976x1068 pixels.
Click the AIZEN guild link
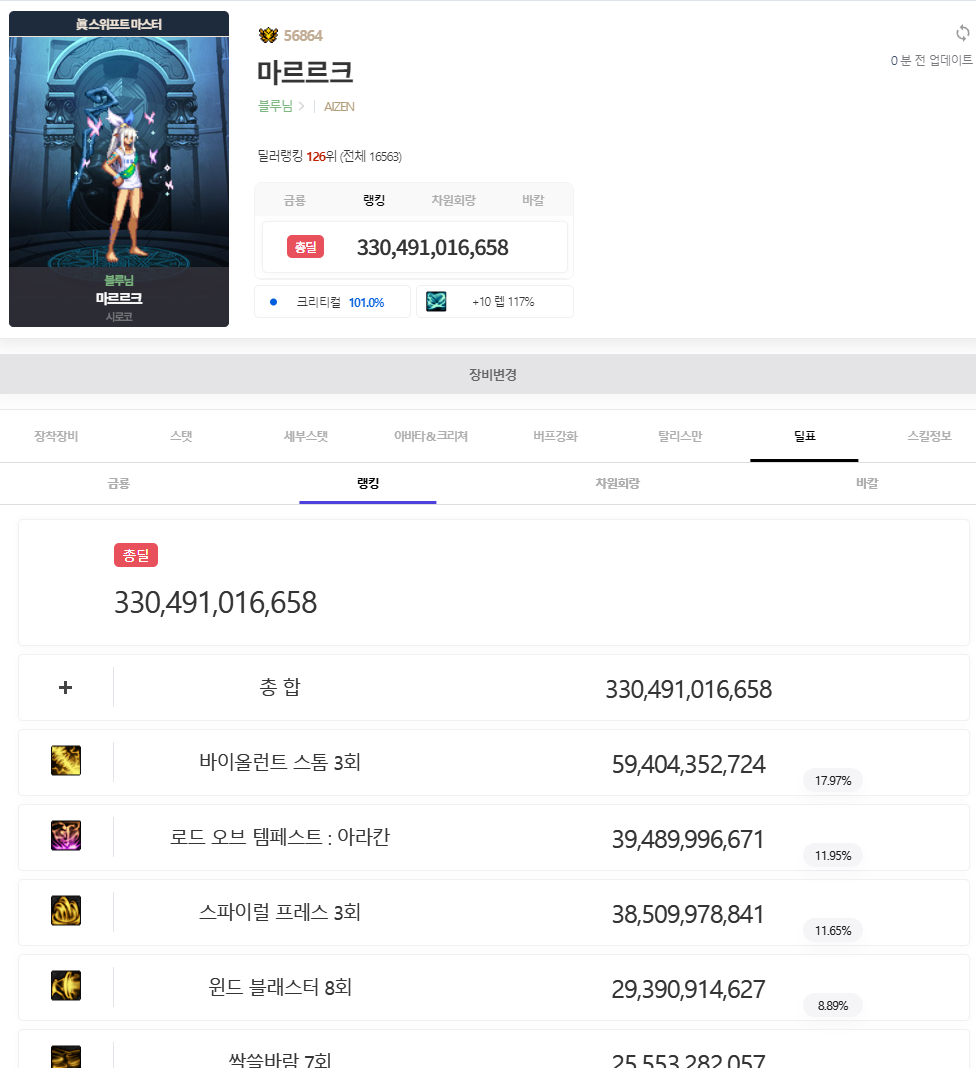[x=339, y=107]
